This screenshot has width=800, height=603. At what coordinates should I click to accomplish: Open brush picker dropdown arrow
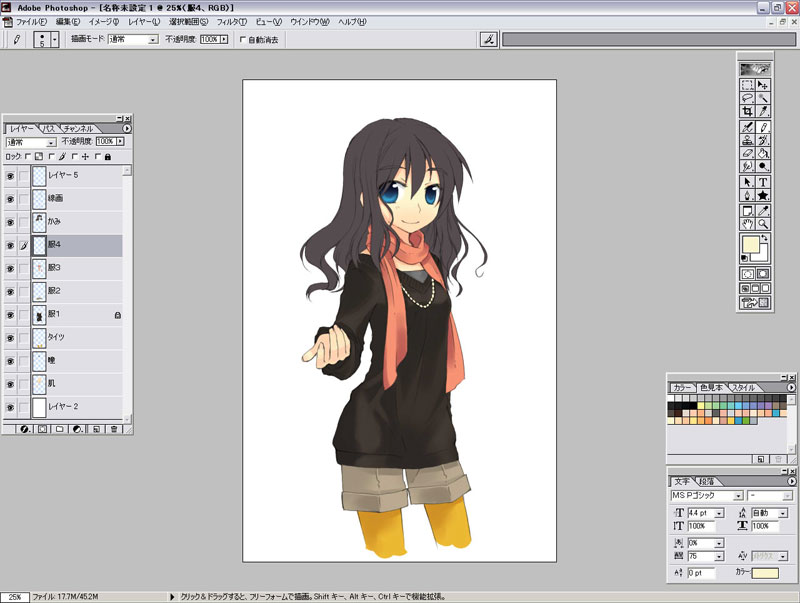click(55, 39)
